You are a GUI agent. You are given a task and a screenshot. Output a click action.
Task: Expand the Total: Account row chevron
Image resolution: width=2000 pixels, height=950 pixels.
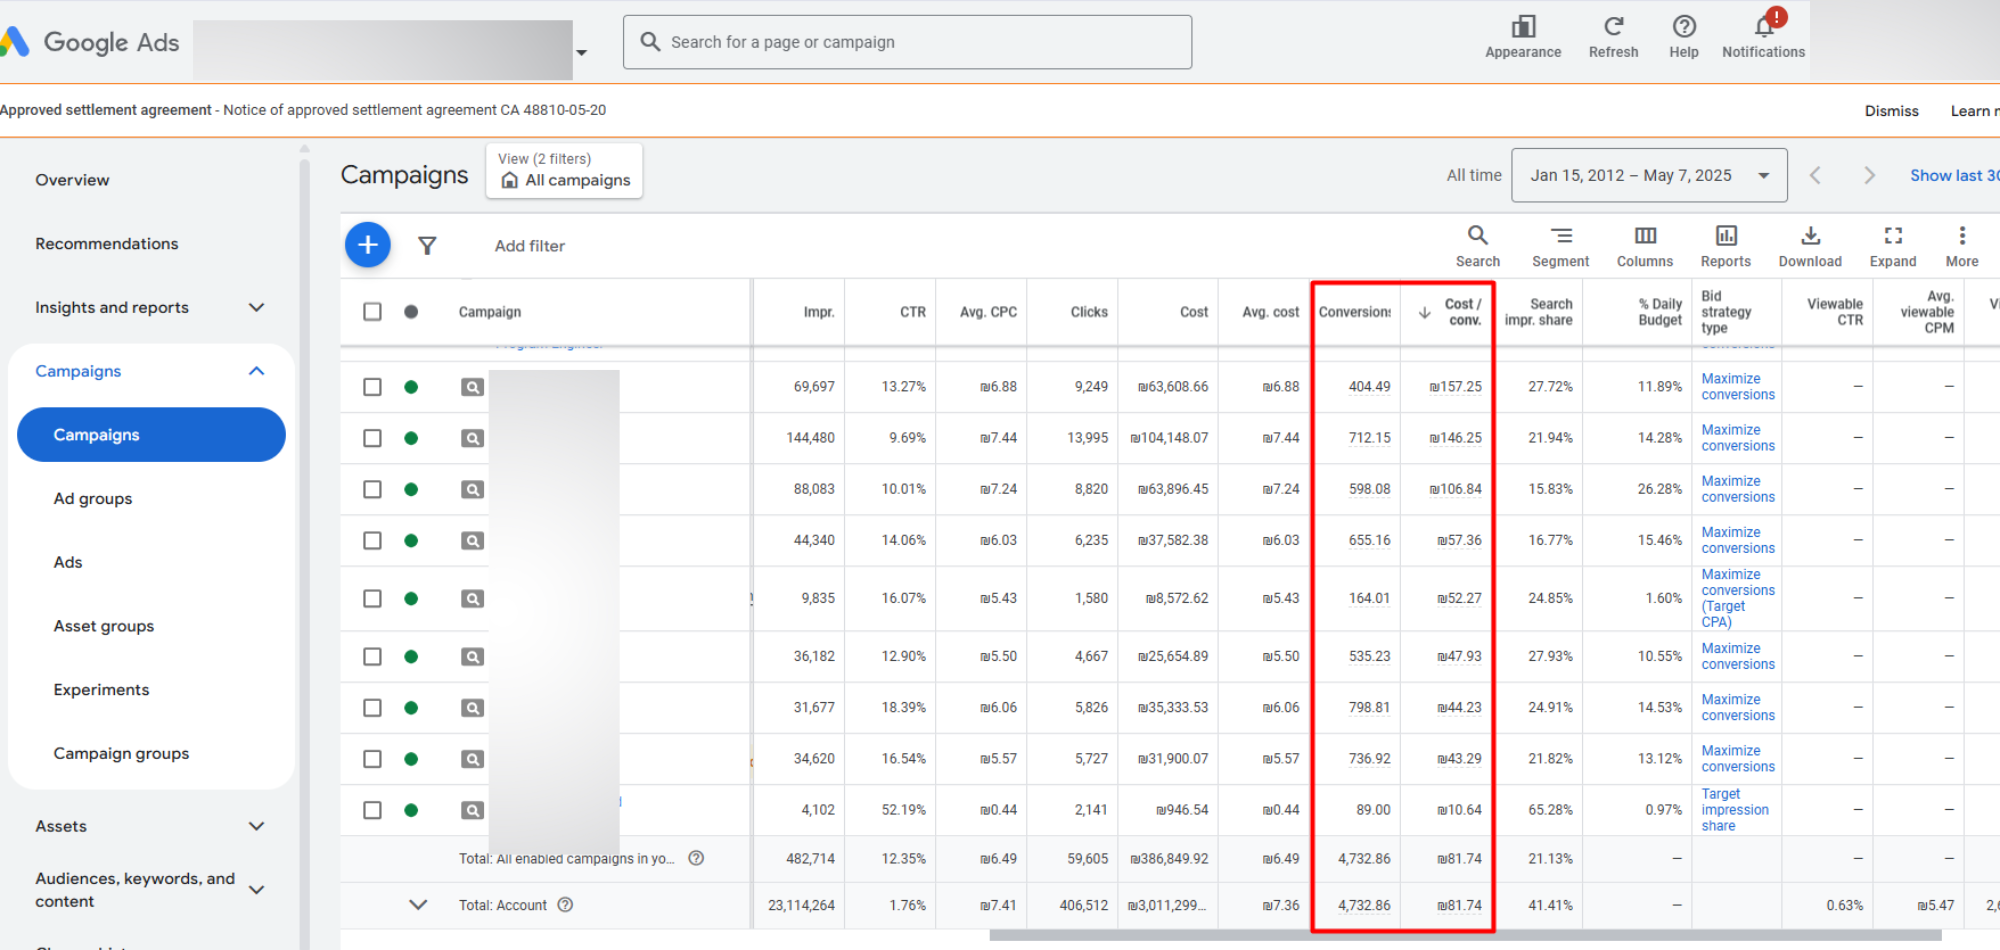(418, 905)
